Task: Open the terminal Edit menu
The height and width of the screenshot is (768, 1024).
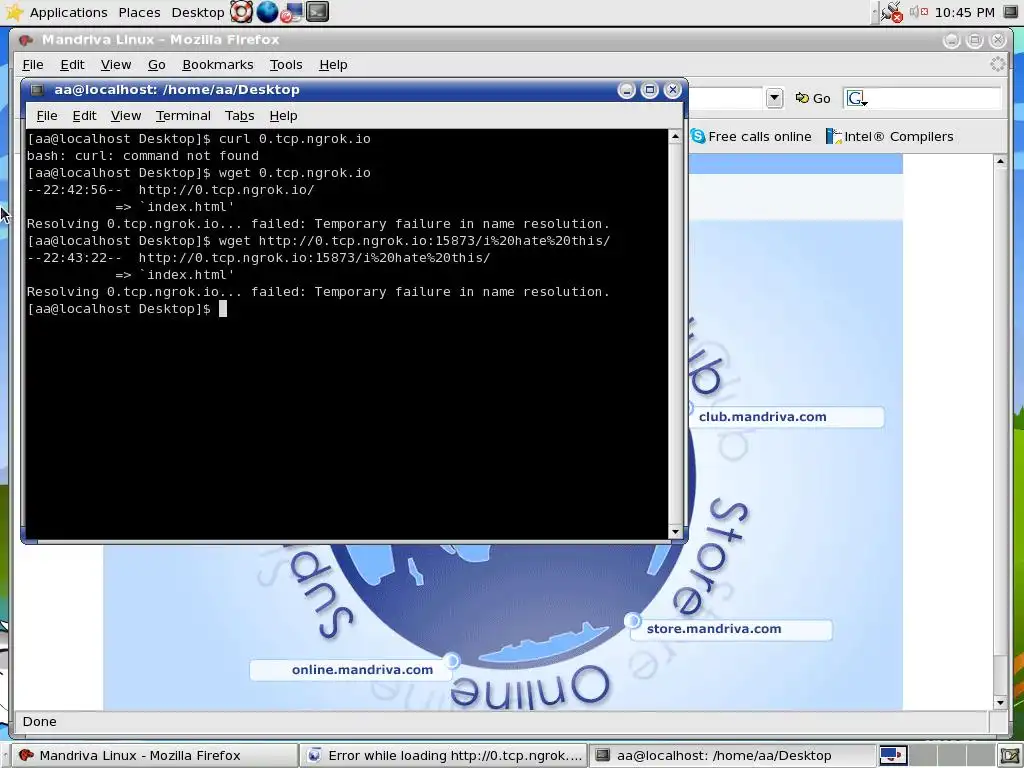Action: click(x=84, y=116)
